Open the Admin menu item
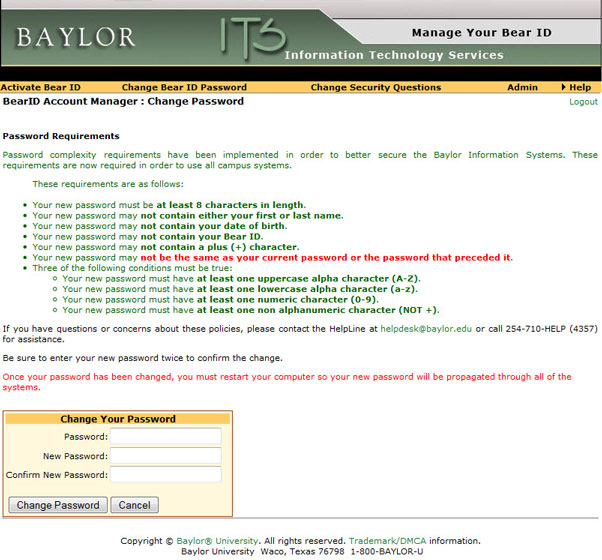 coord(522,88)
